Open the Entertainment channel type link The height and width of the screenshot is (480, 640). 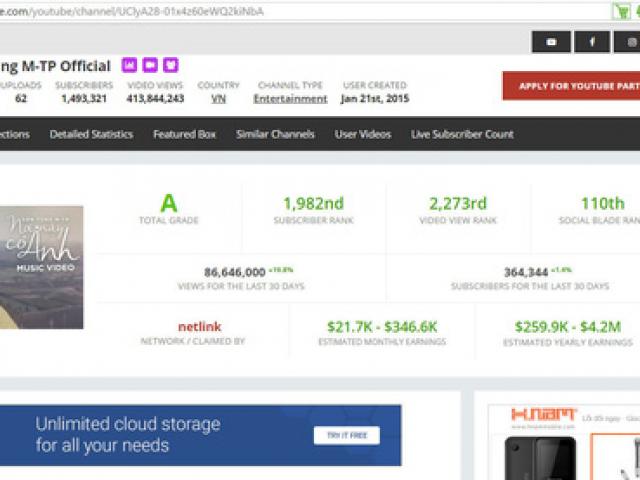290,99
